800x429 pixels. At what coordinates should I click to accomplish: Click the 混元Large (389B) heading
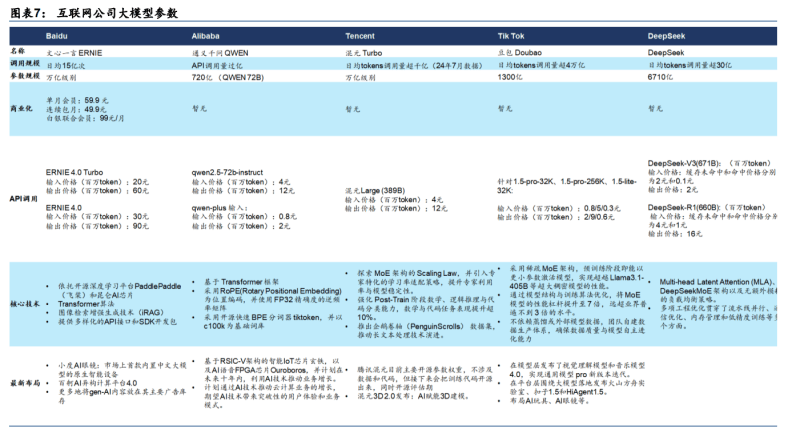[375, 191]
